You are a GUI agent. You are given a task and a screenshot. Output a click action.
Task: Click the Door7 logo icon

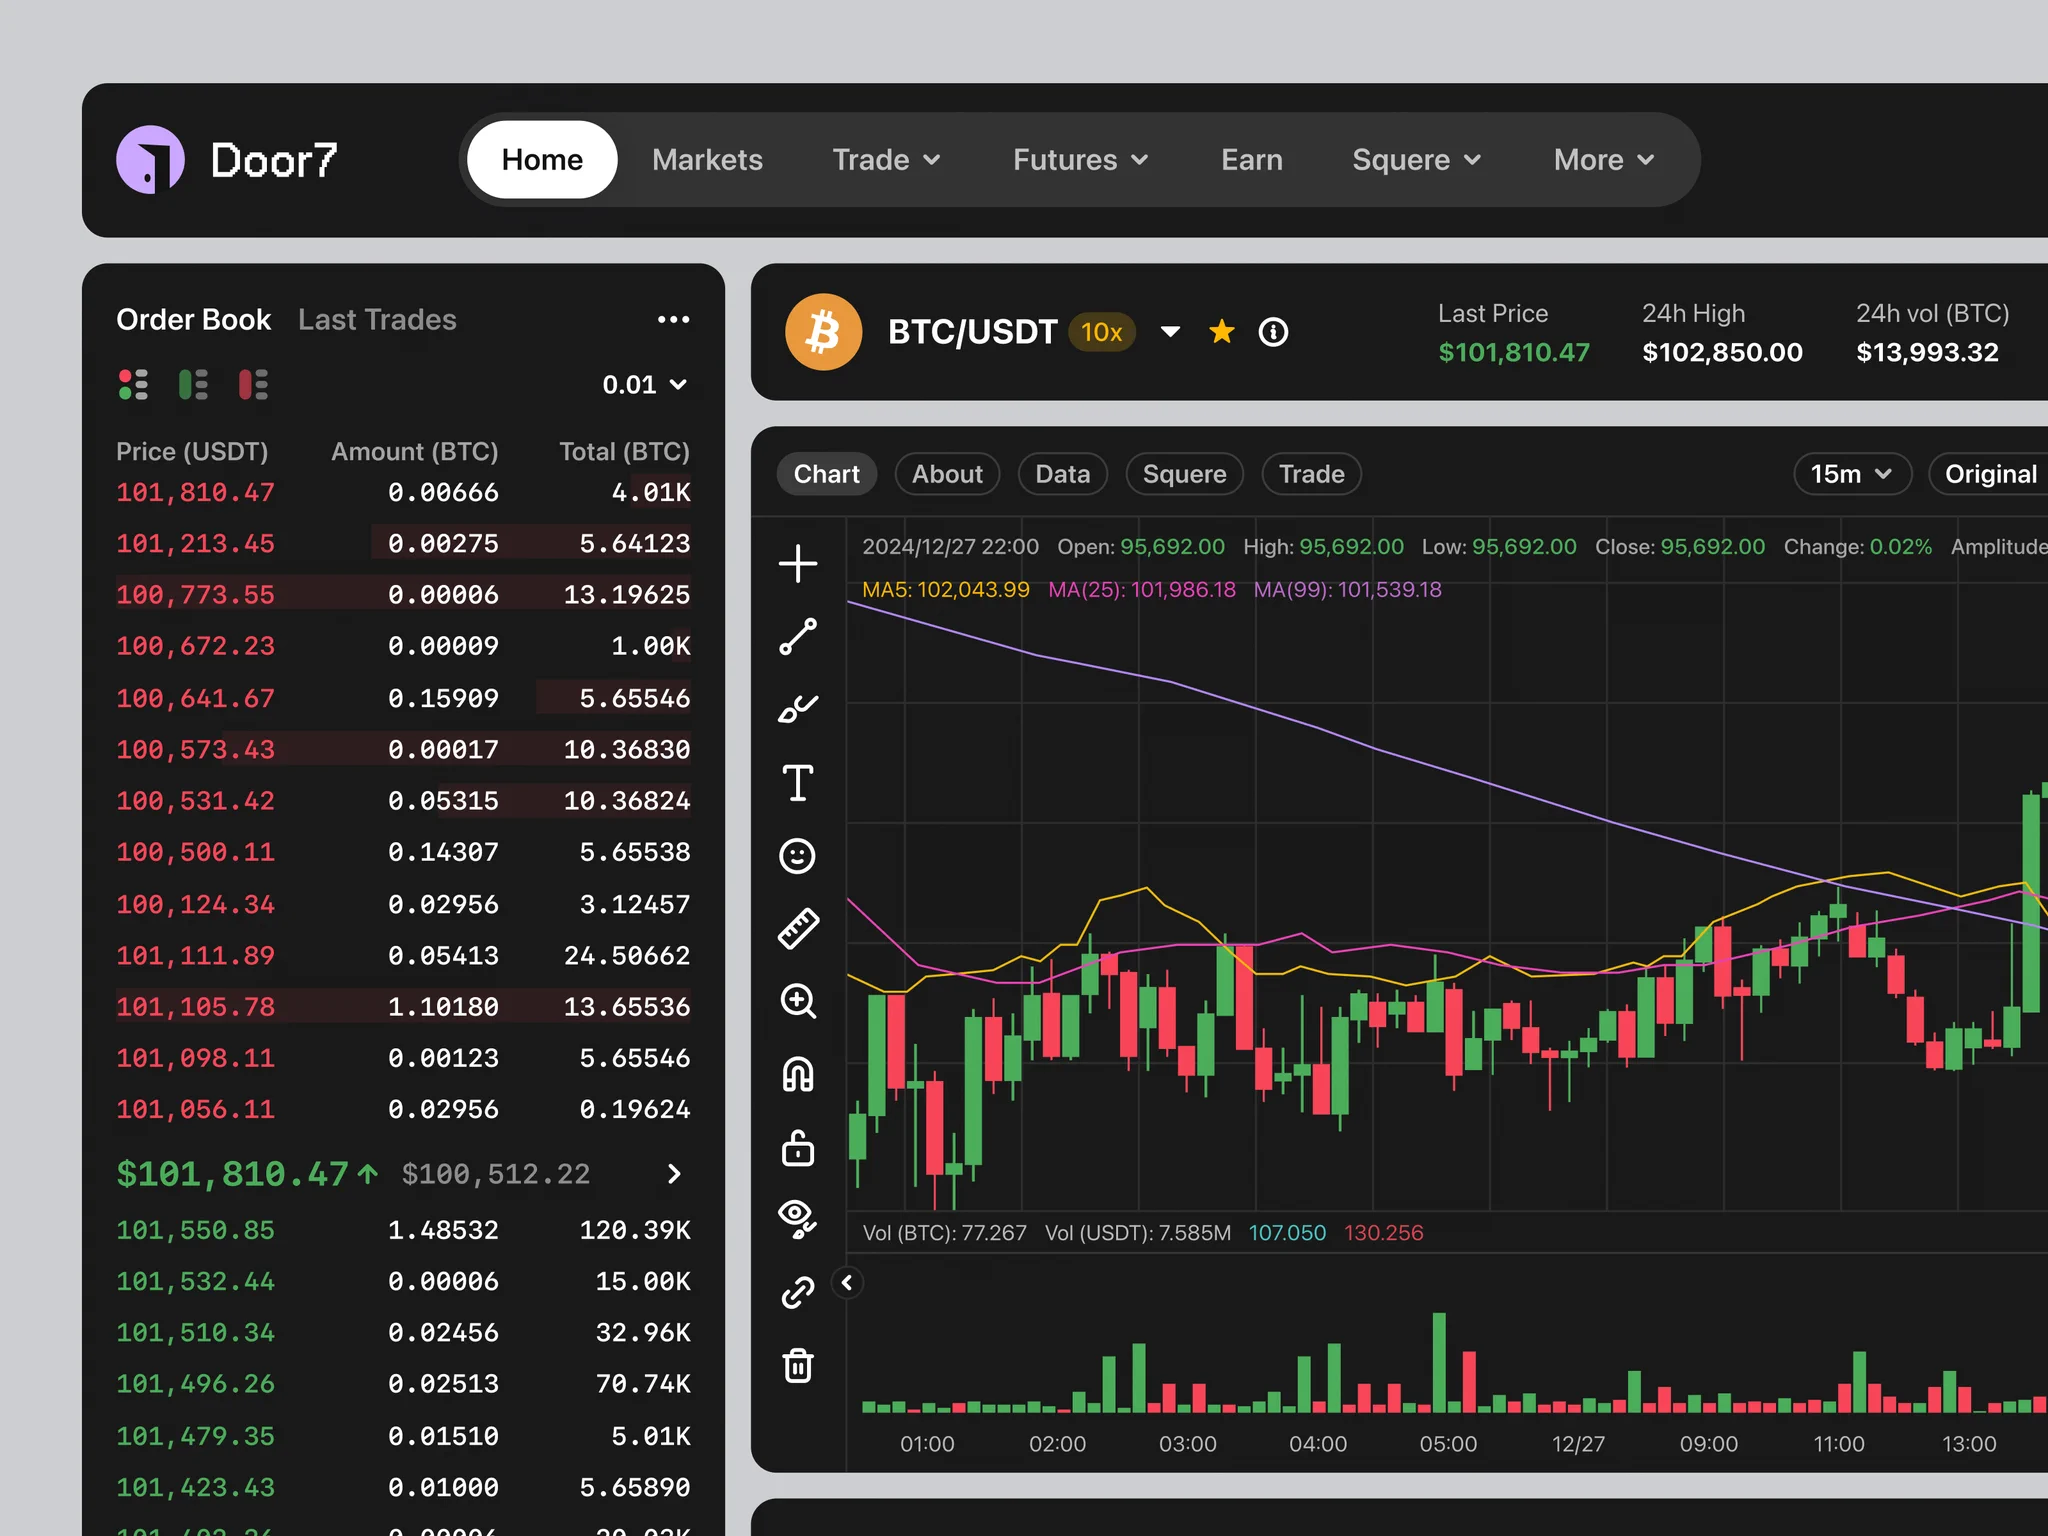pos(150,160)
